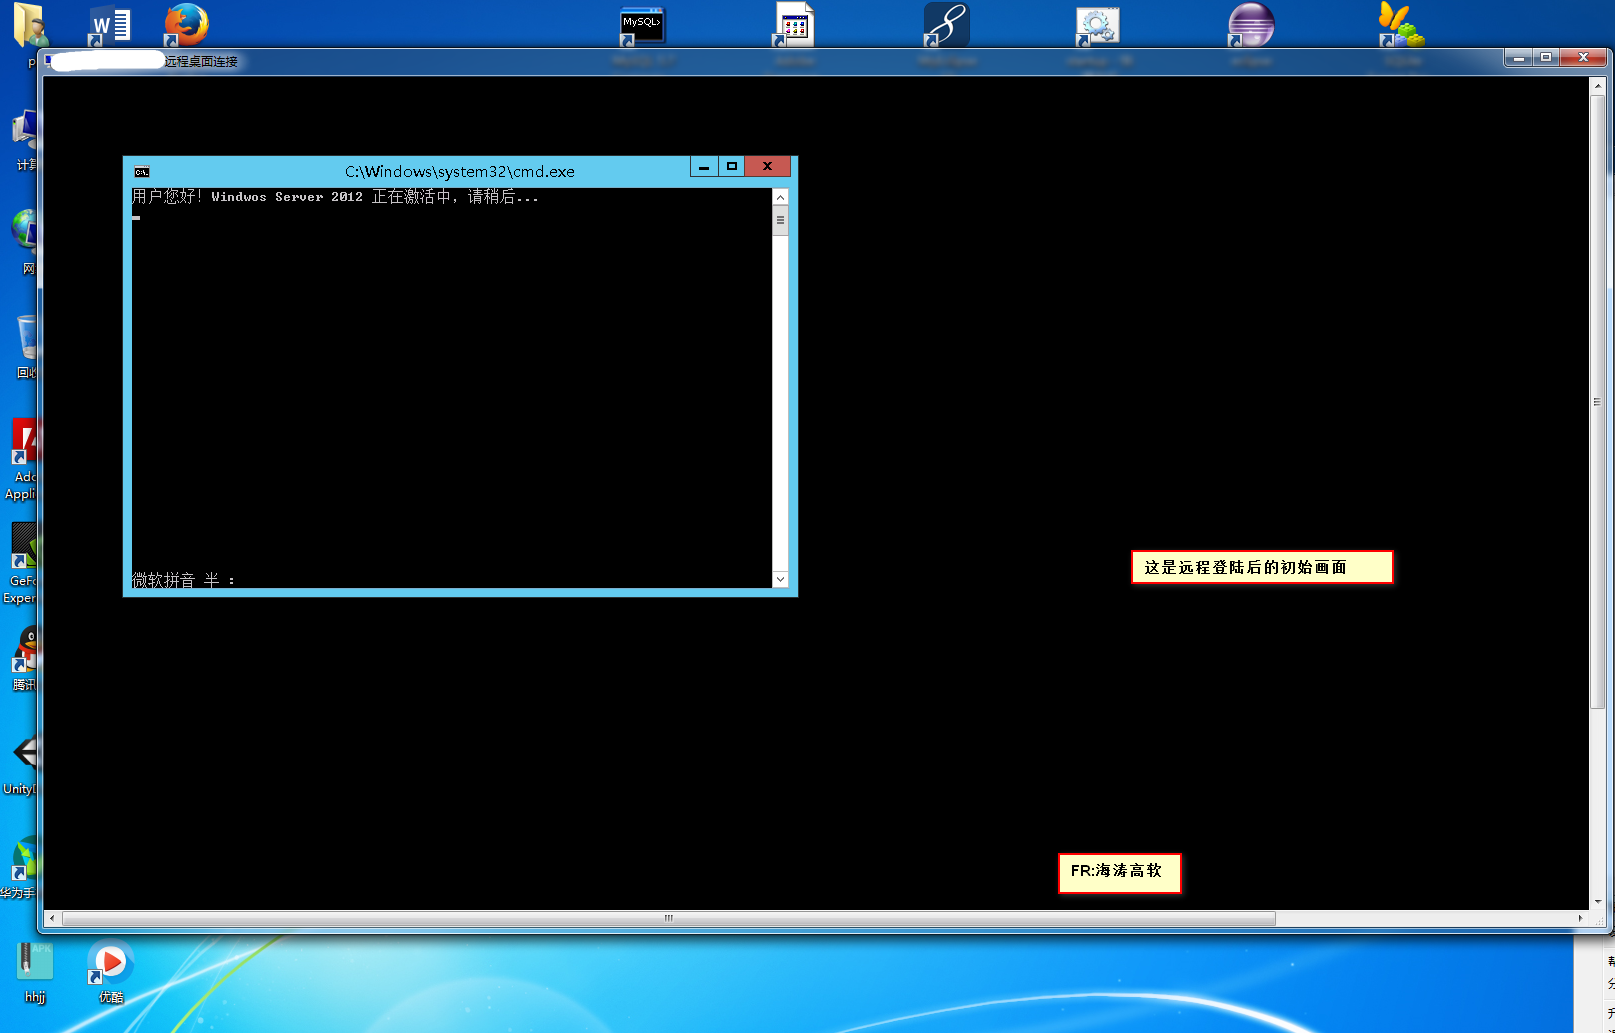Click the 'Windwos Server 2012' activation message
Viewport: 1615px width, 1033px height.
335,197
